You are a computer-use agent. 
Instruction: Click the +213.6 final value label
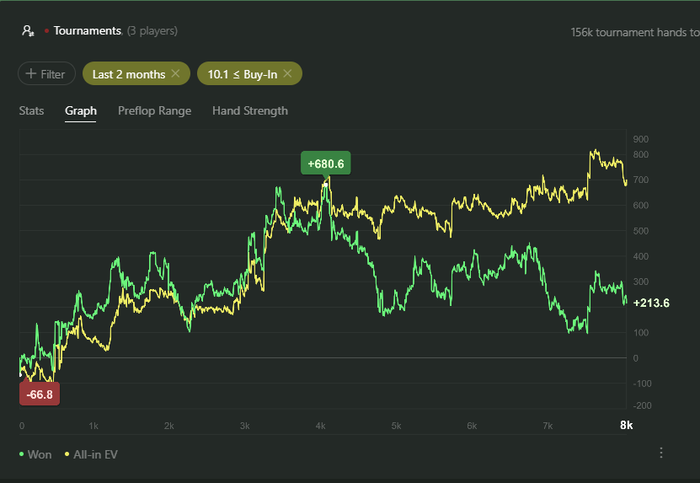tap(651, 303)
